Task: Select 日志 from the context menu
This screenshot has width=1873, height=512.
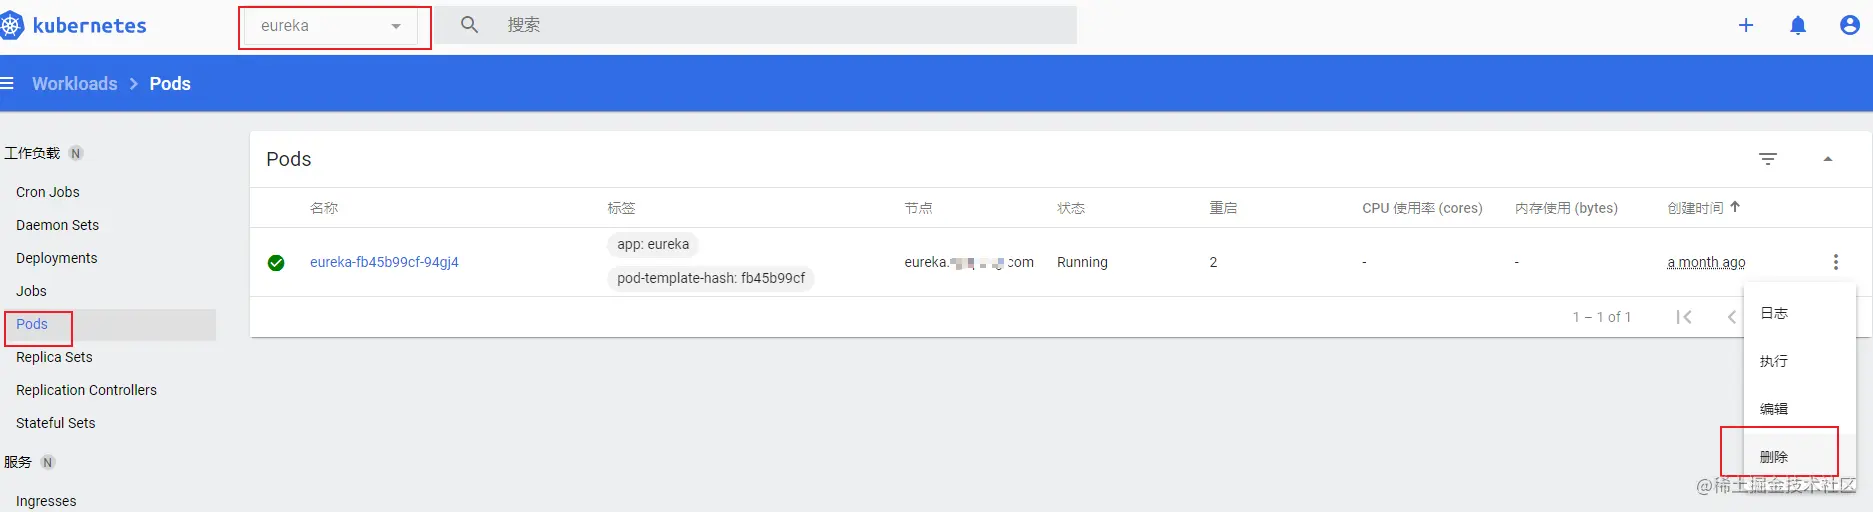Action: coord(1800,313)
